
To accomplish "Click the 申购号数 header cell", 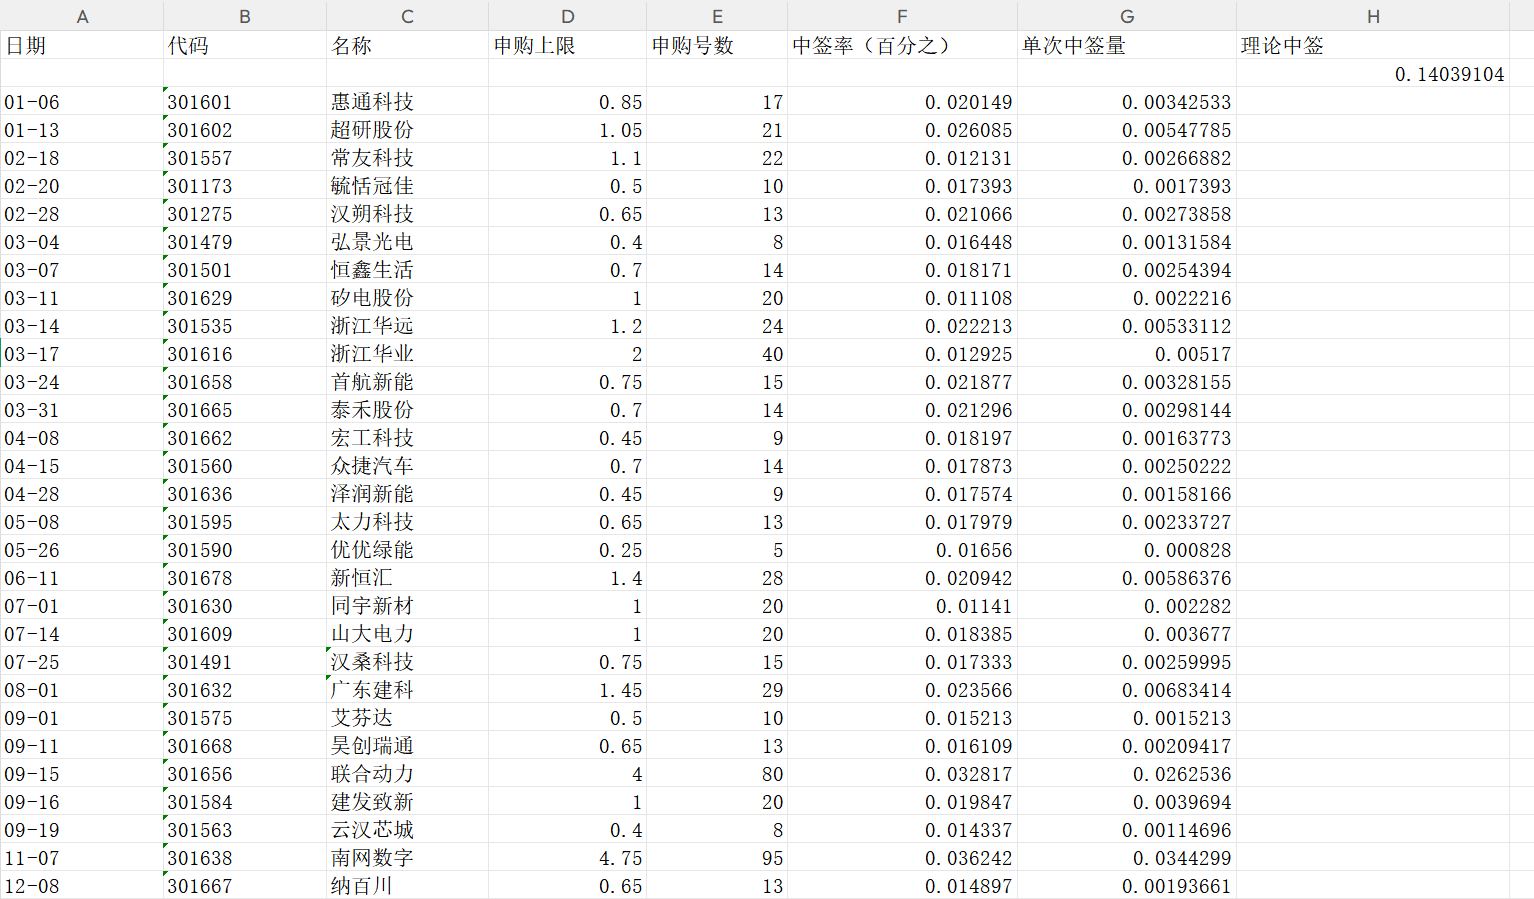I will (717, 45).
